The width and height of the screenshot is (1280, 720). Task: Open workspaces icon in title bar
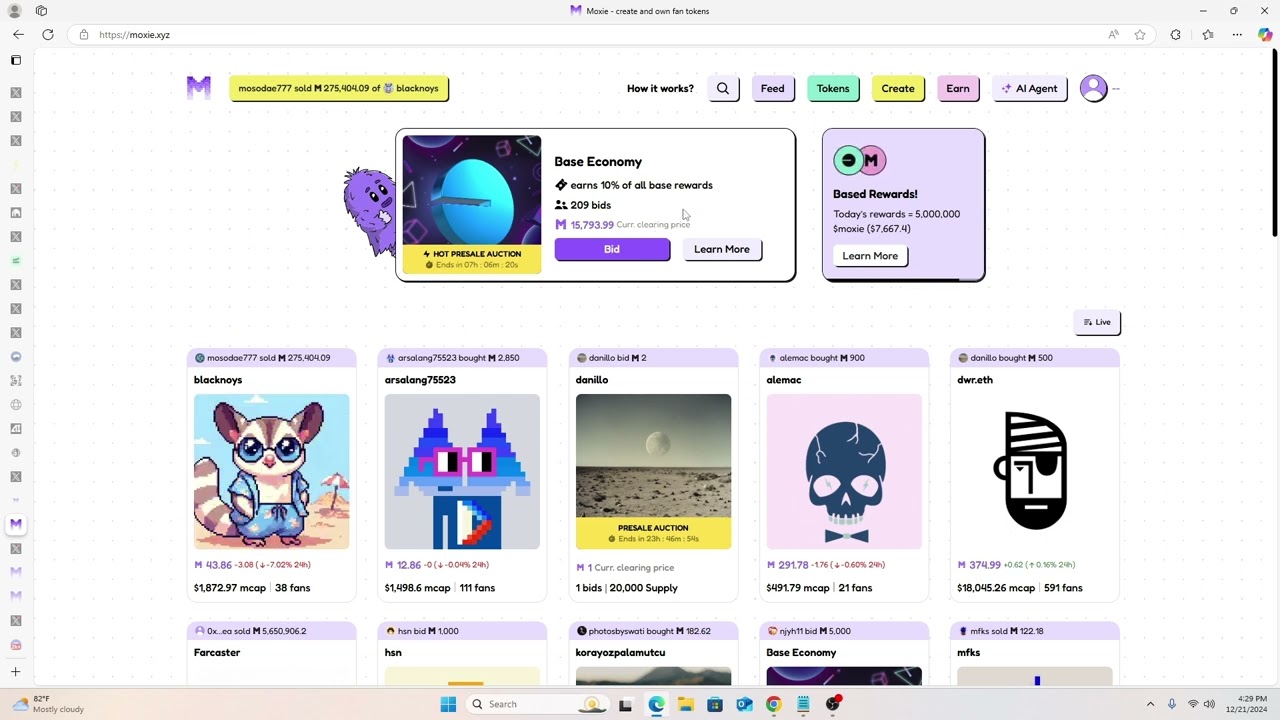(41, 10)
